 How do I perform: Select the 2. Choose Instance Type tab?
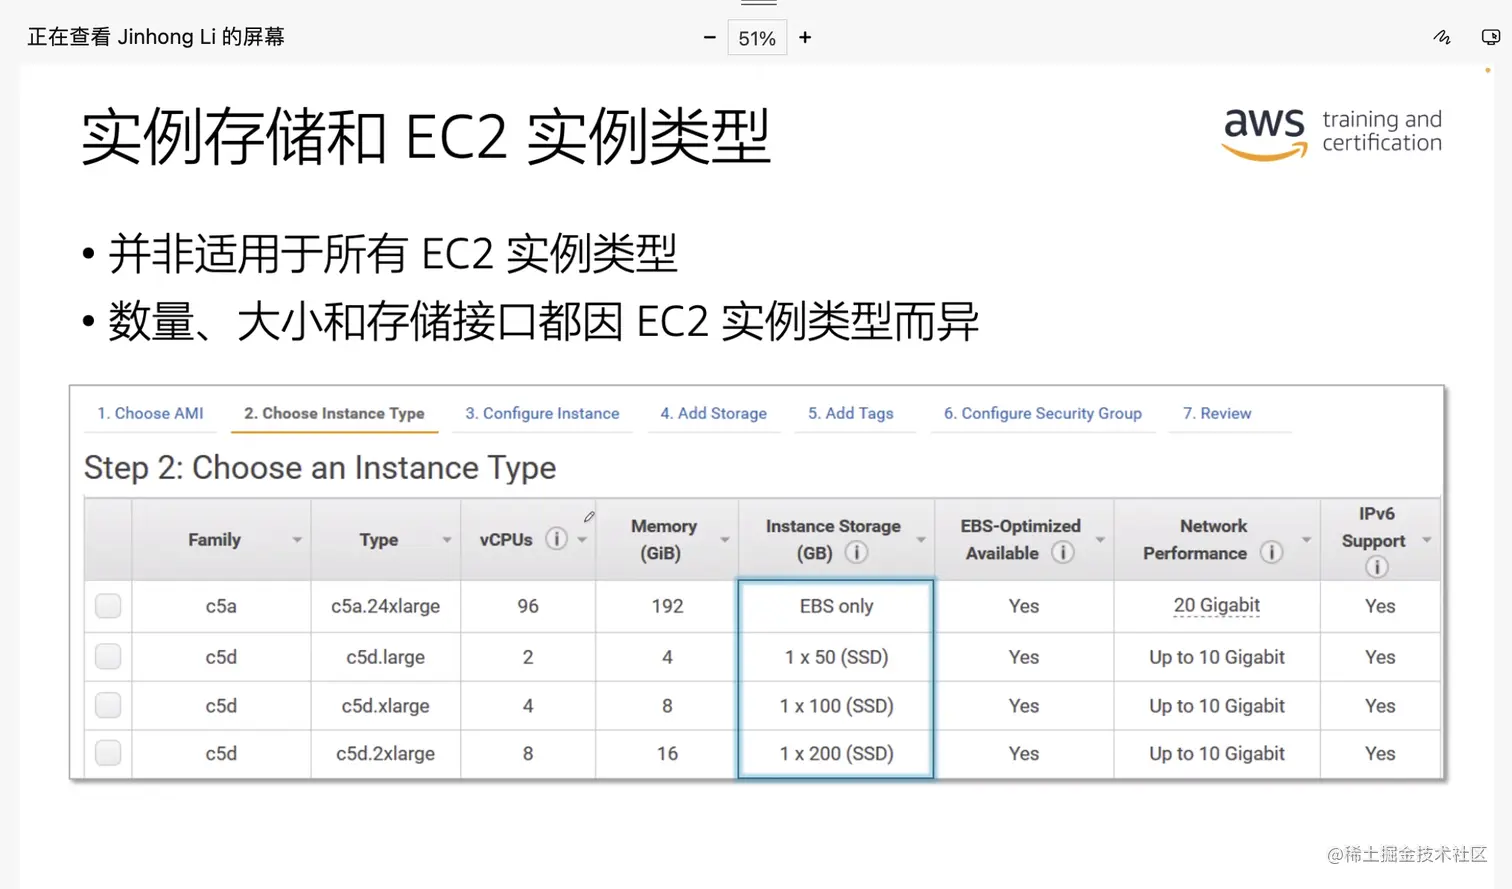(x=334, y=413)
